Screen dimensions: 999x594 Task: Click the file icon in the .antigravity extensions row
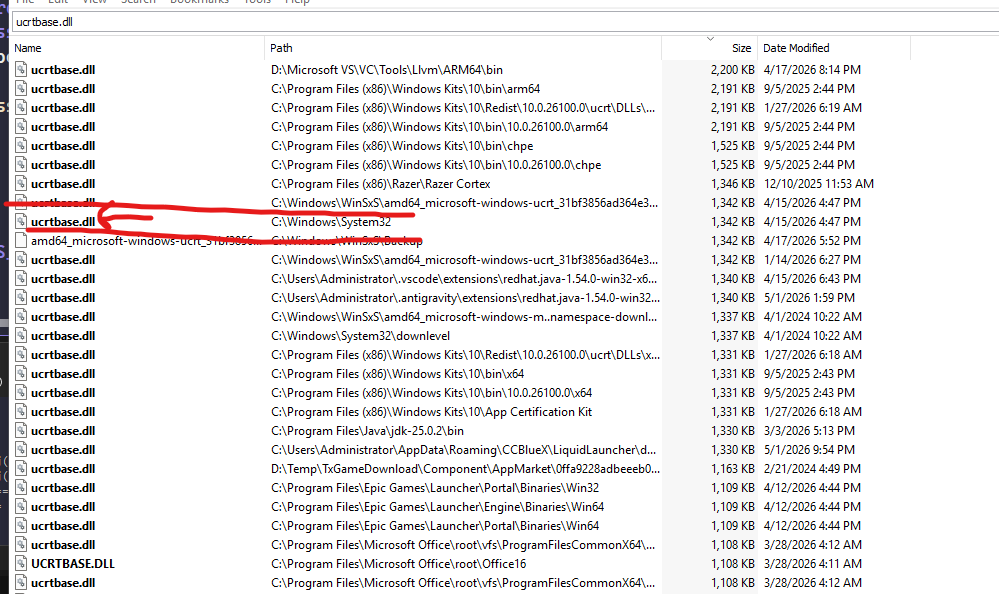click(21, 298)
